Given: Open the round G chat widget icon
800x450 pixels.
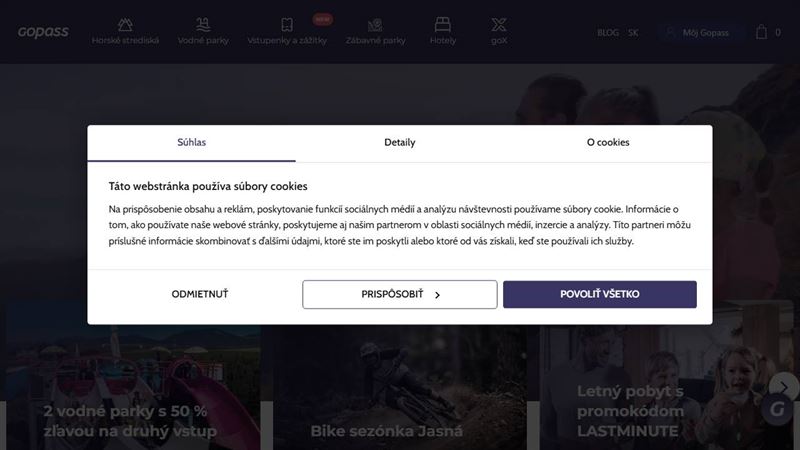Looking at the screenshot, I should point(777,409).
